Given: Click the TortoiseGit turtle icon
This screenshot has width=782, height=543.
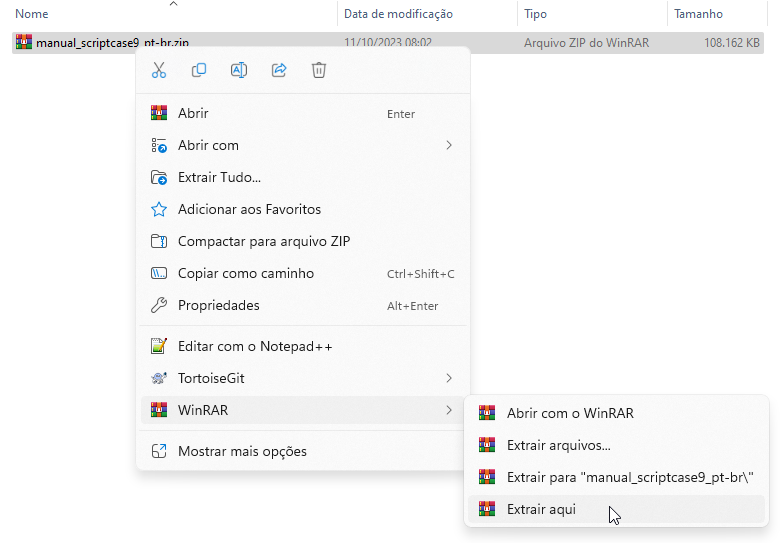Looking at the screenshot, I should (159, 378).
